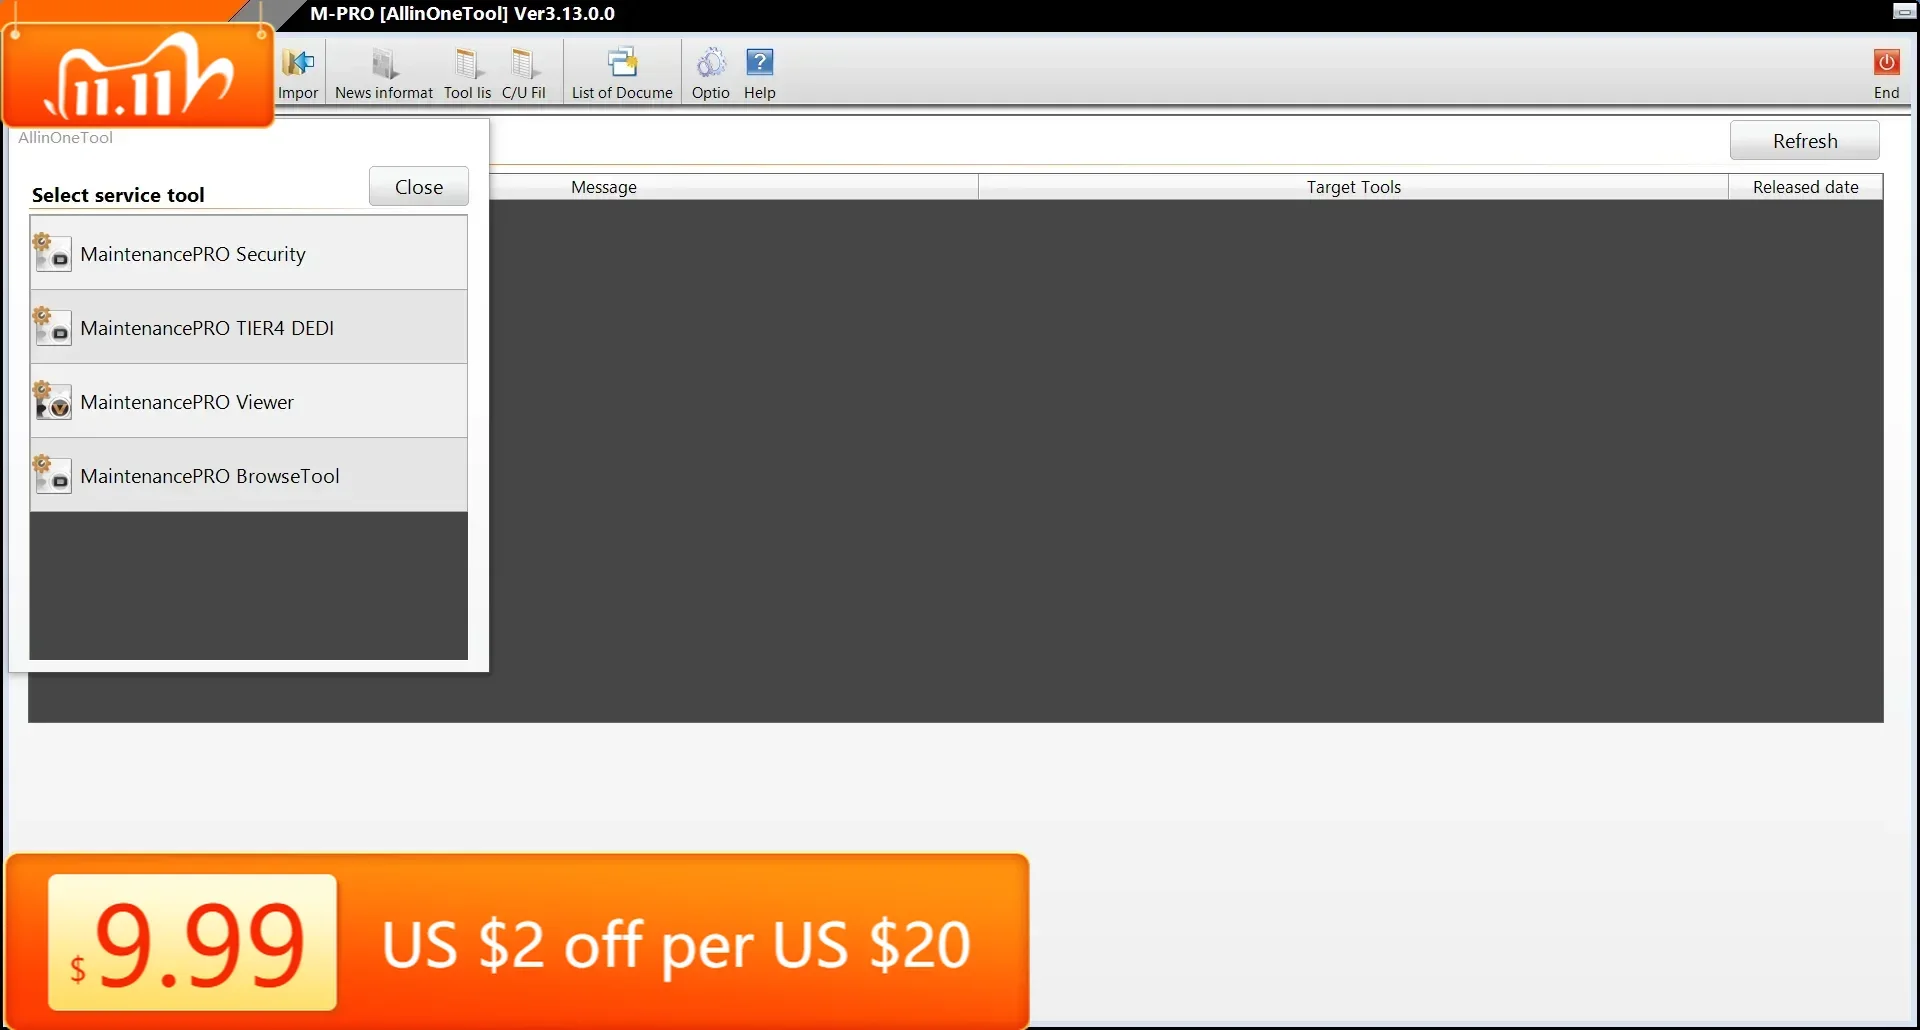
Task: Click the 'Select service tool' heading
Action: 118,195
